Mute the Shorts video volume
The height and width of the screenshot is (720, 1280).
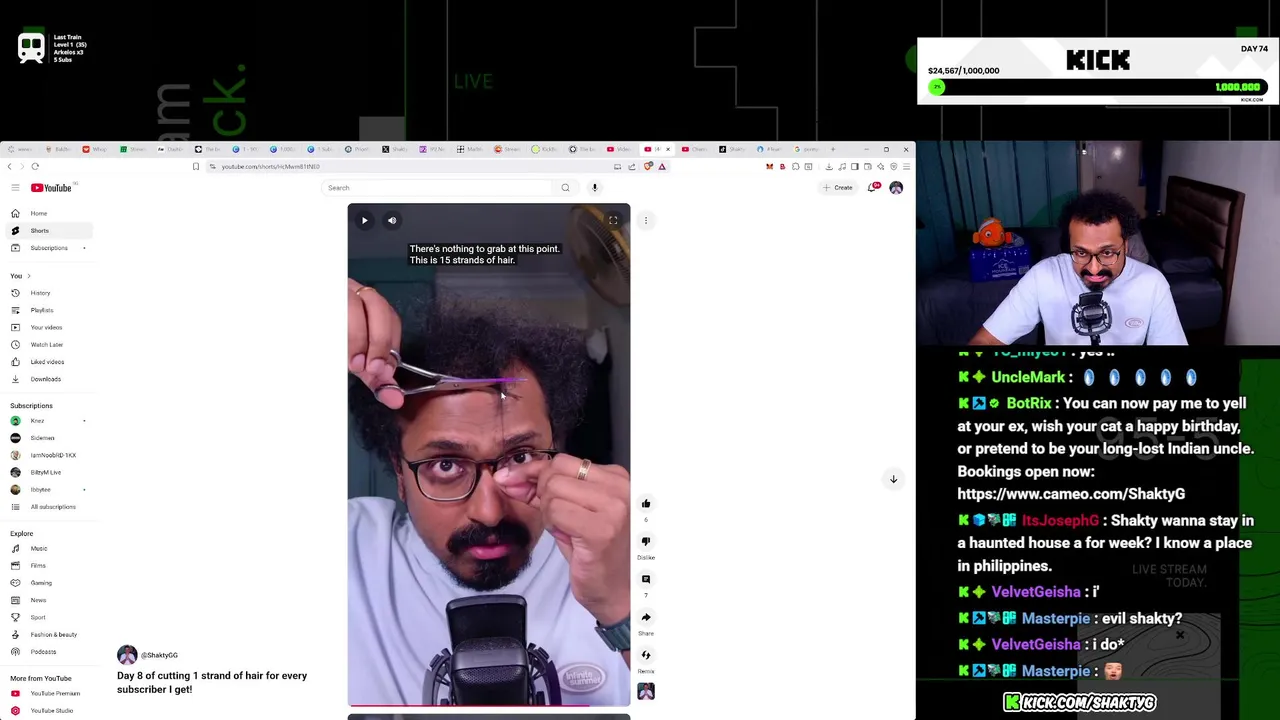tap(392, 221)
